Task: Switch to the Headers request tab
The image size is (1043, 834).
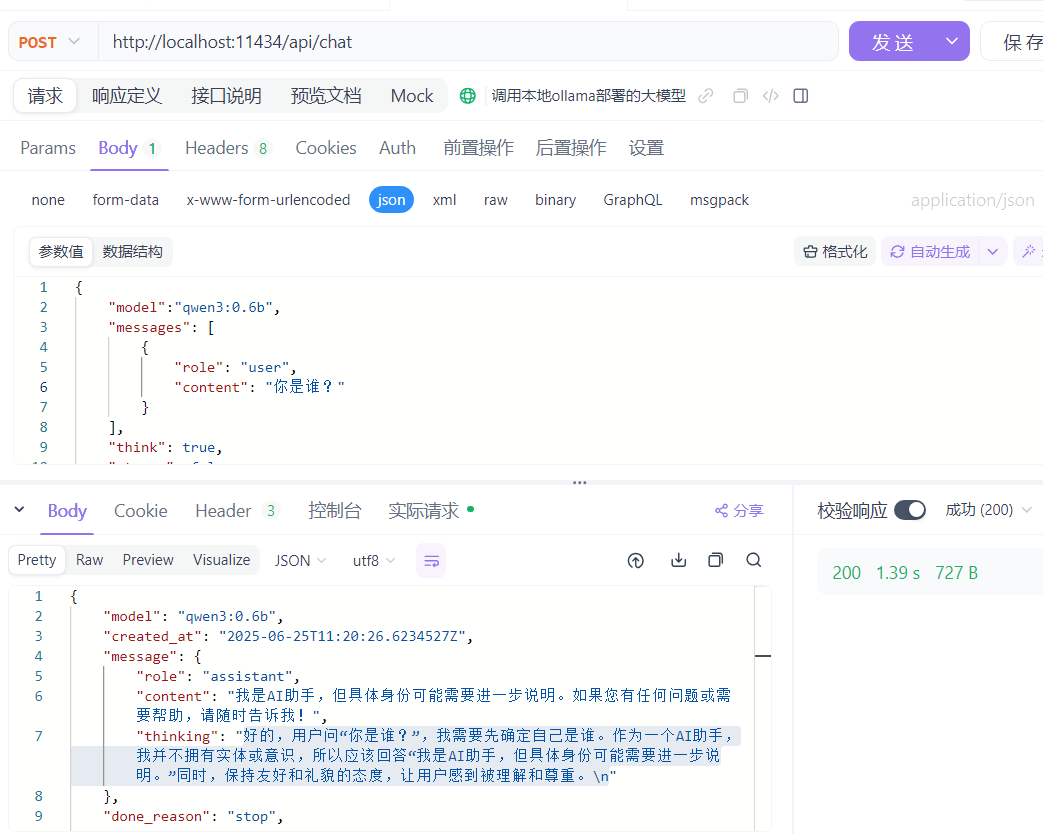Action: [216, 147]
